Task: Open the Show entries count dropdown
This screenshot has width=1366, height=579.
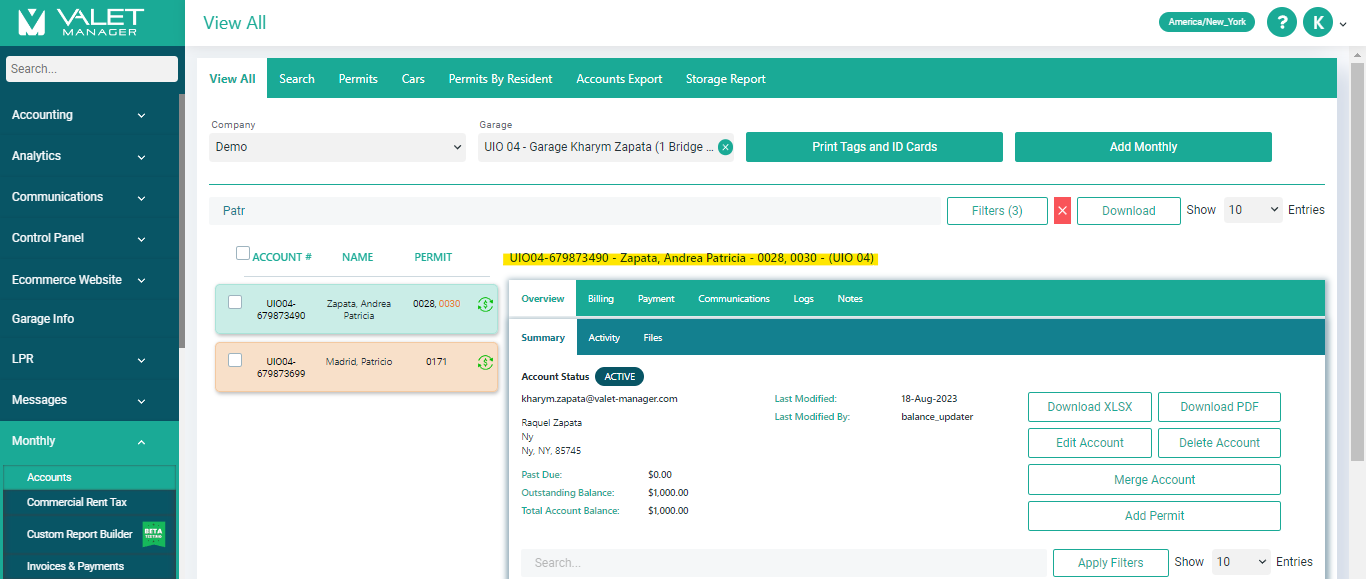Action: [x=1253, y=210]
